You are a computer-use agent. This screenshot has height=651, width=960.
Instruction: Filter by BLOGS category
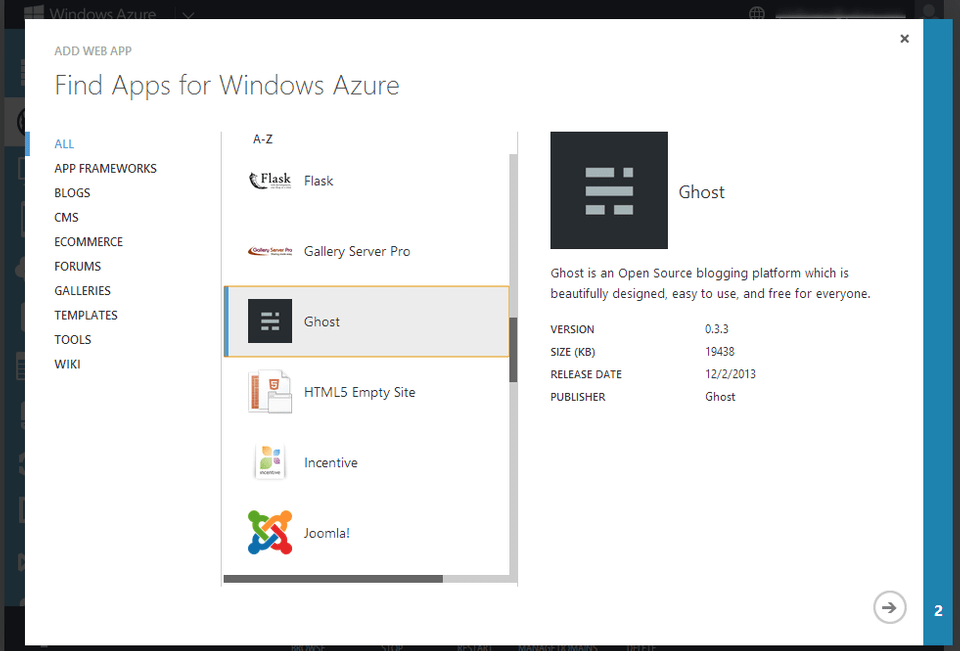72,193
